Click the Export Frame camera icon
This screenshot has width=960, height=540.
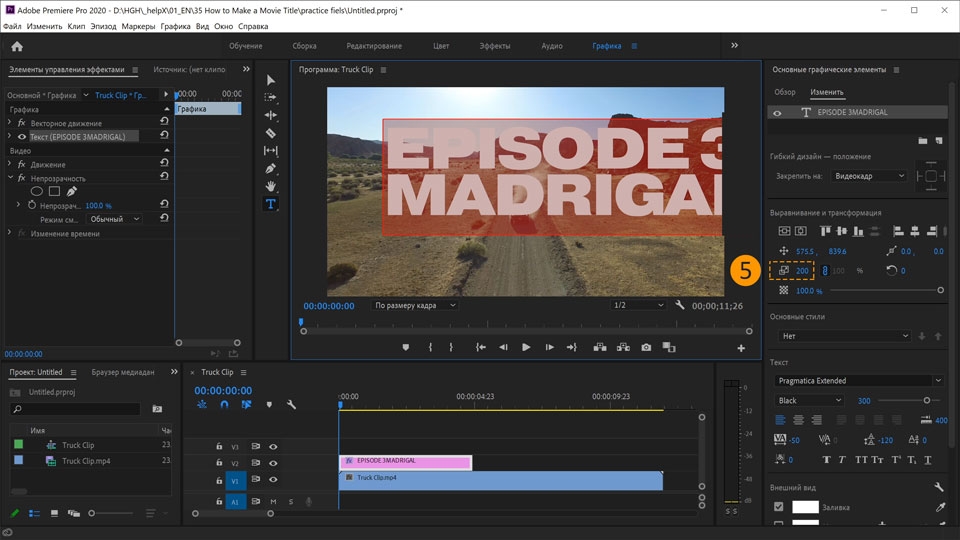pyautogui.click(x=646, y=347)
